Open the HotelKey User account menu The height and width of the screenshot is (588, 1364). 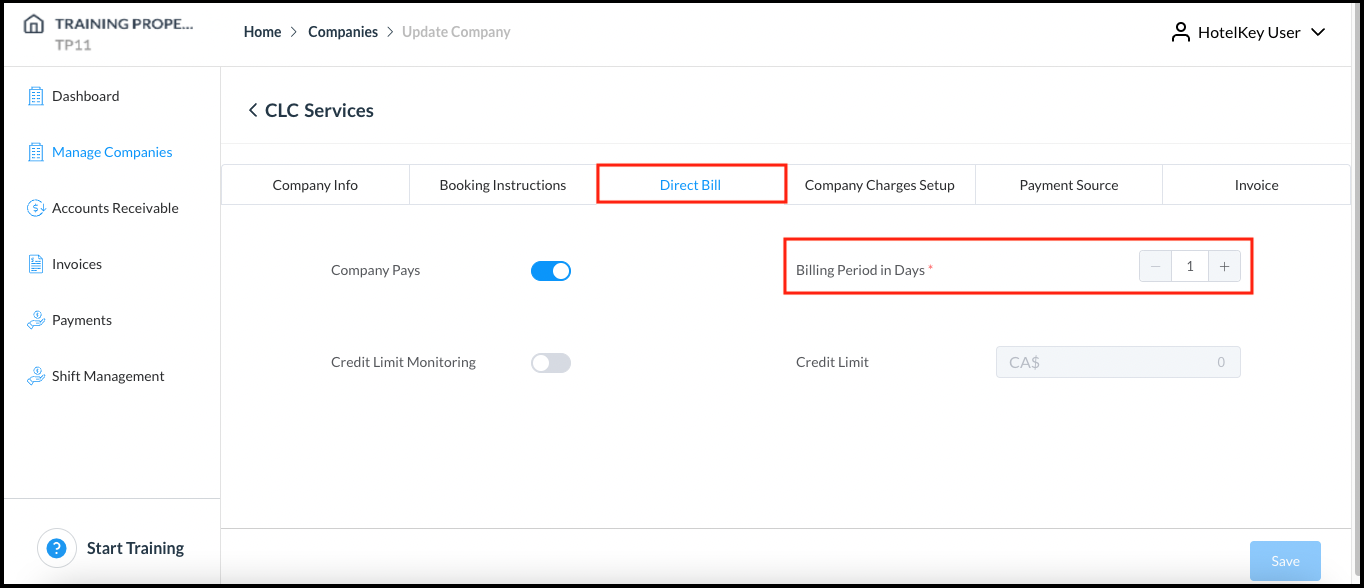point(1248,31)
